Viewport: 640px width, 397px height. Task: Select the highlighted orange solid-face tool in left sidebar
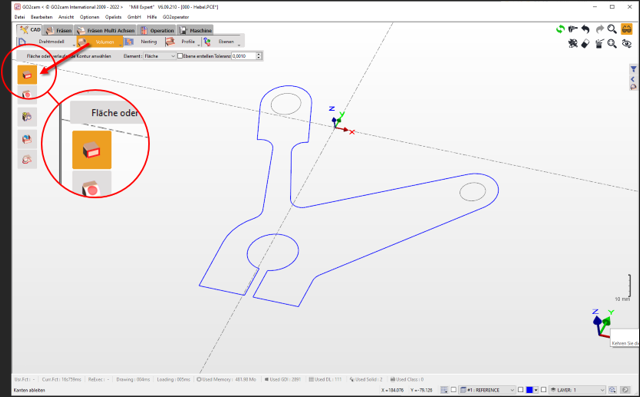pos(27,75)
